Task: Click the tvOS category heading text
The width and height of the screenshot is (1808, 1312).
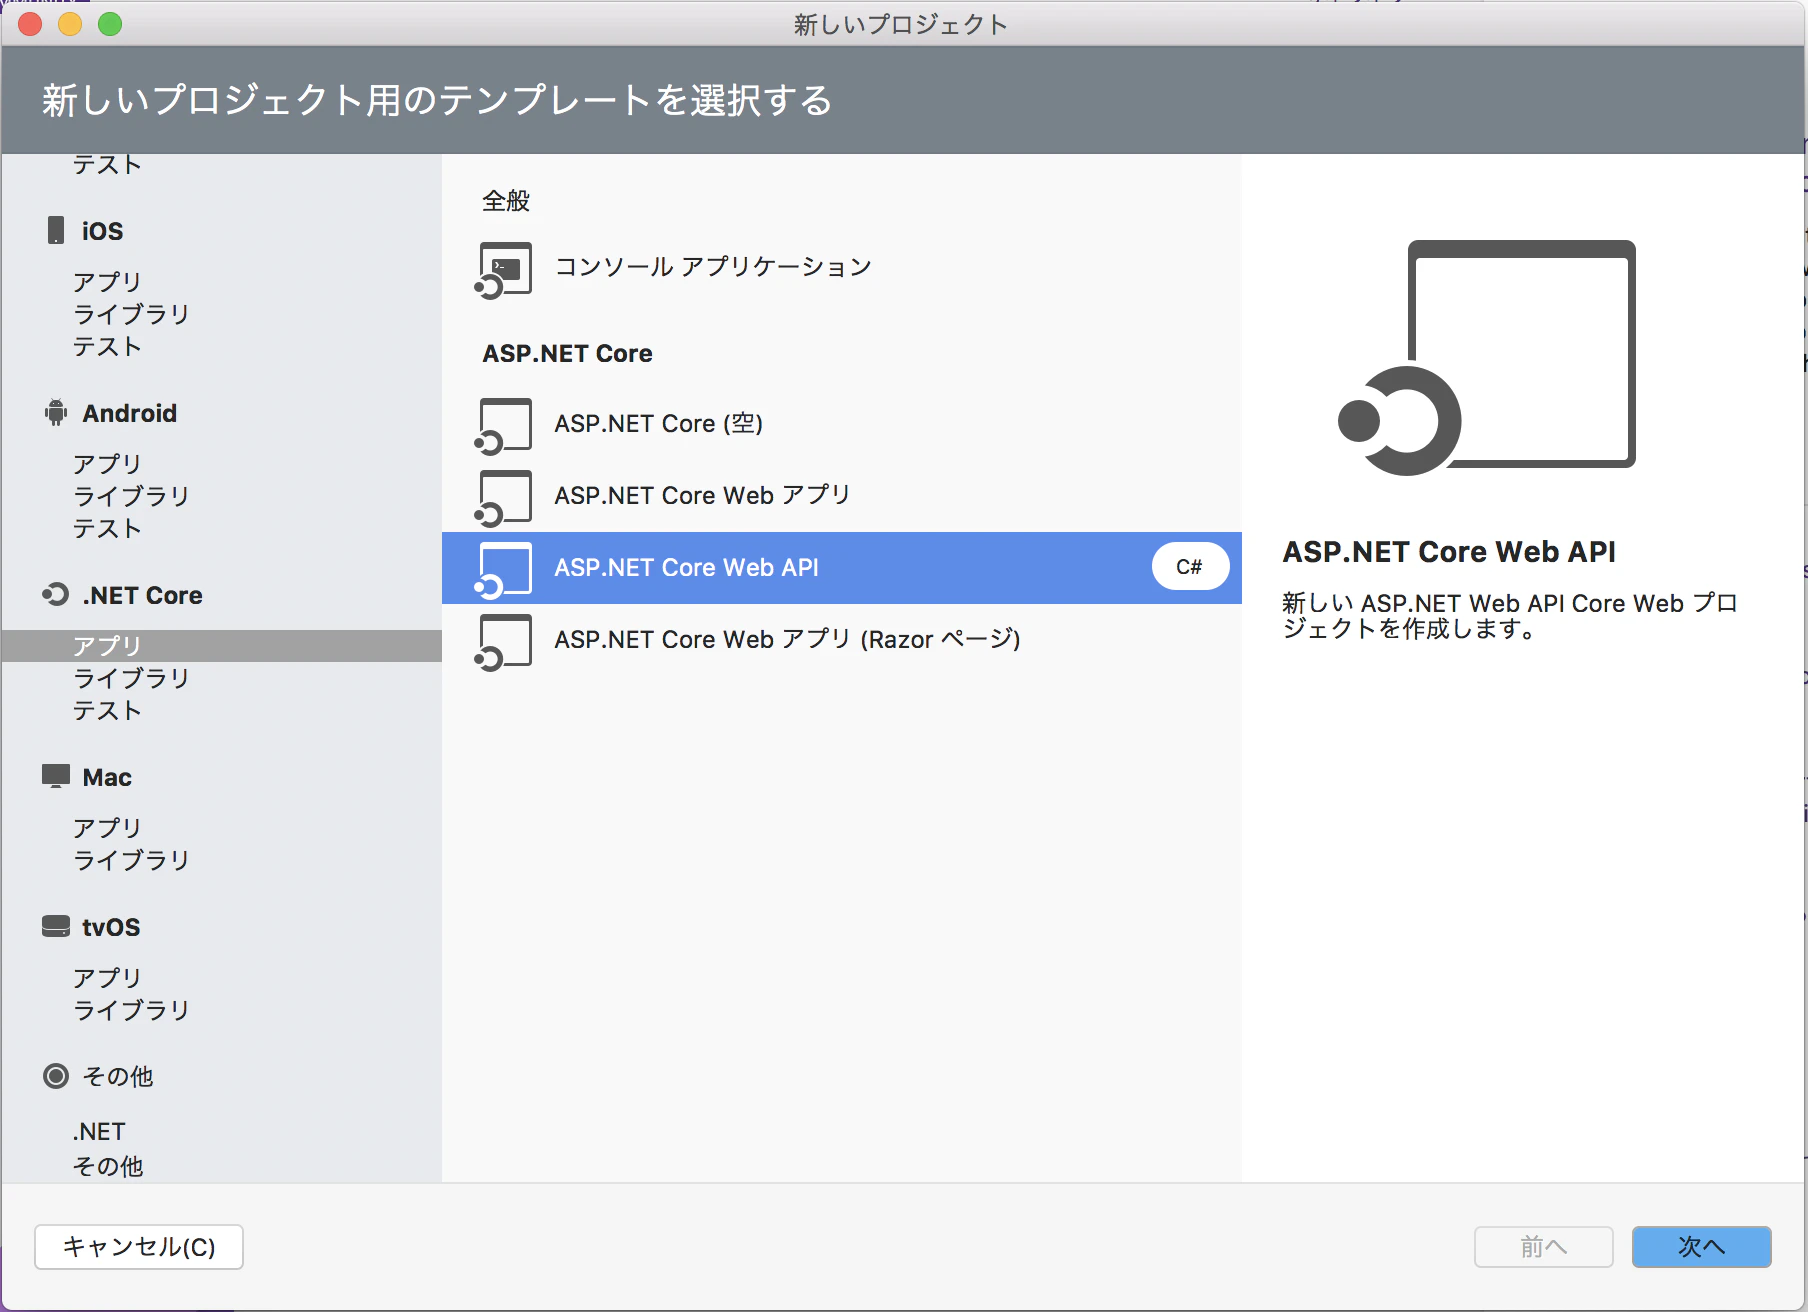Action: click(111, 927)
